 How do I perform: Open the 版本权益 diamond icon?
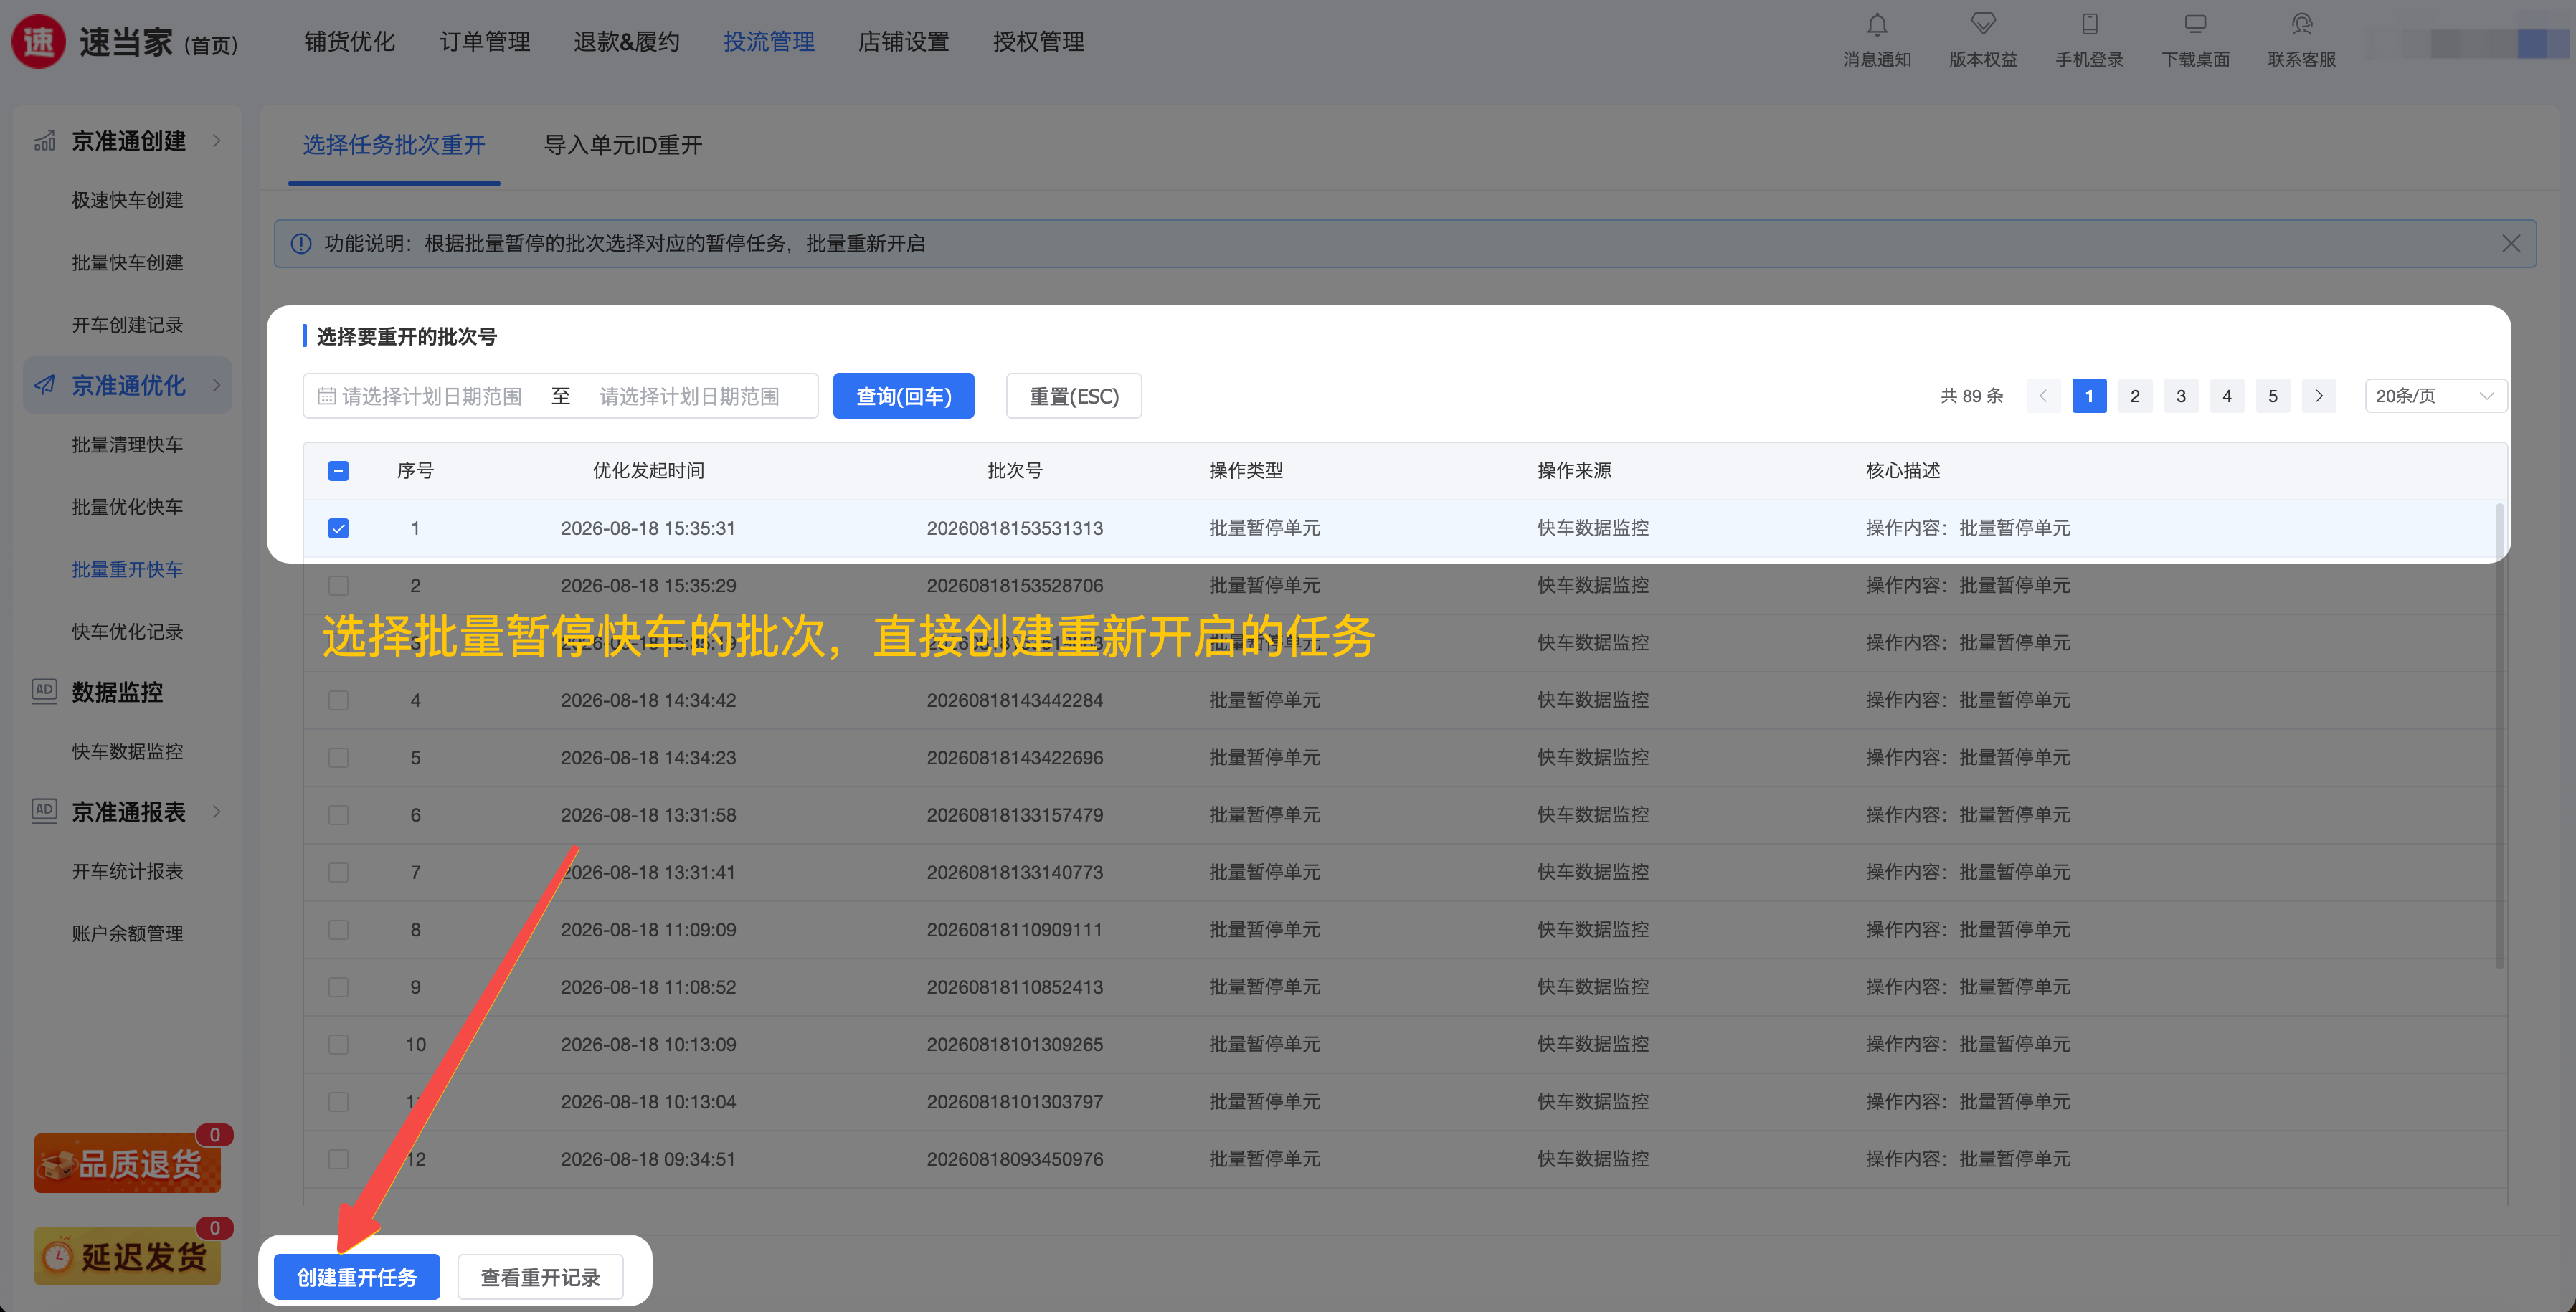pyautogui.click(x=1983, y=24)
